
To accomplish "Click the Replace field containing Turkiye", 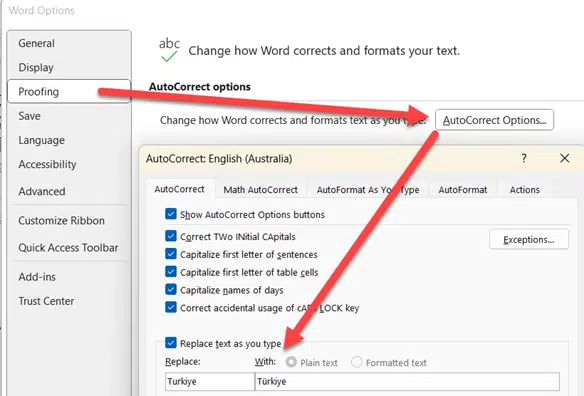I will point(210,381).
